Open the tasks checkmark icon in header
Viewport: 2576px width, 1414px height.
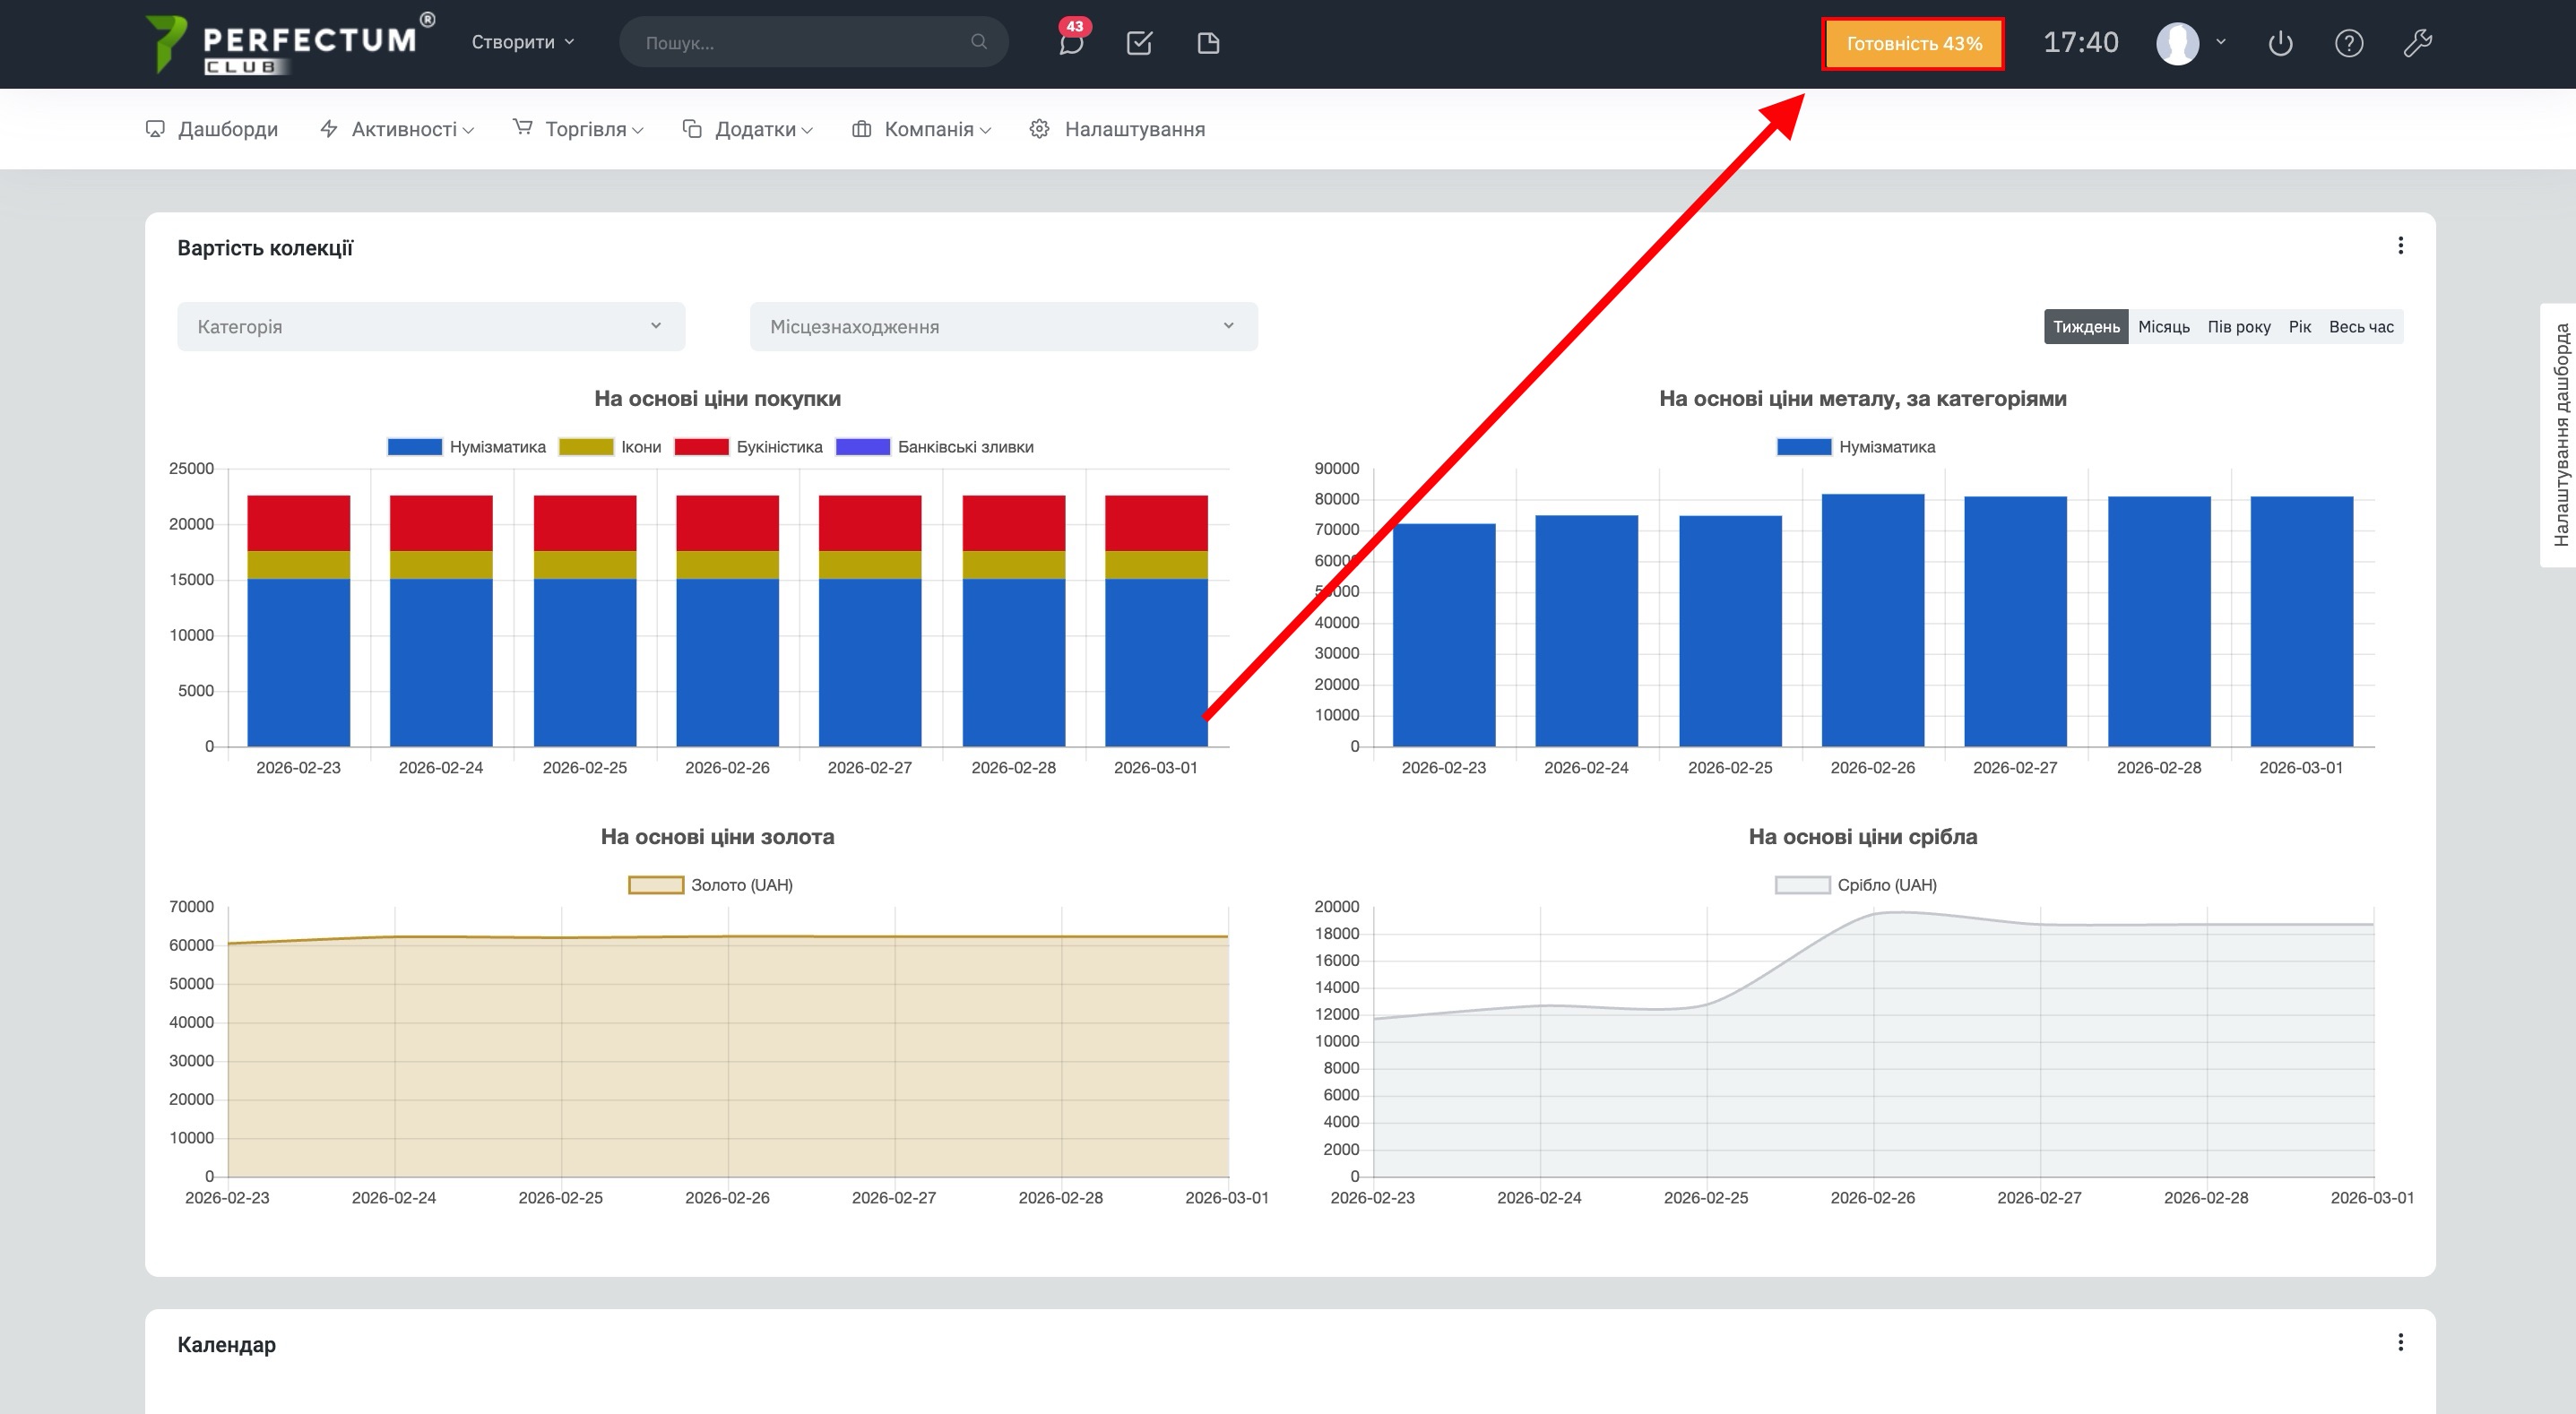click(1139, 43)
